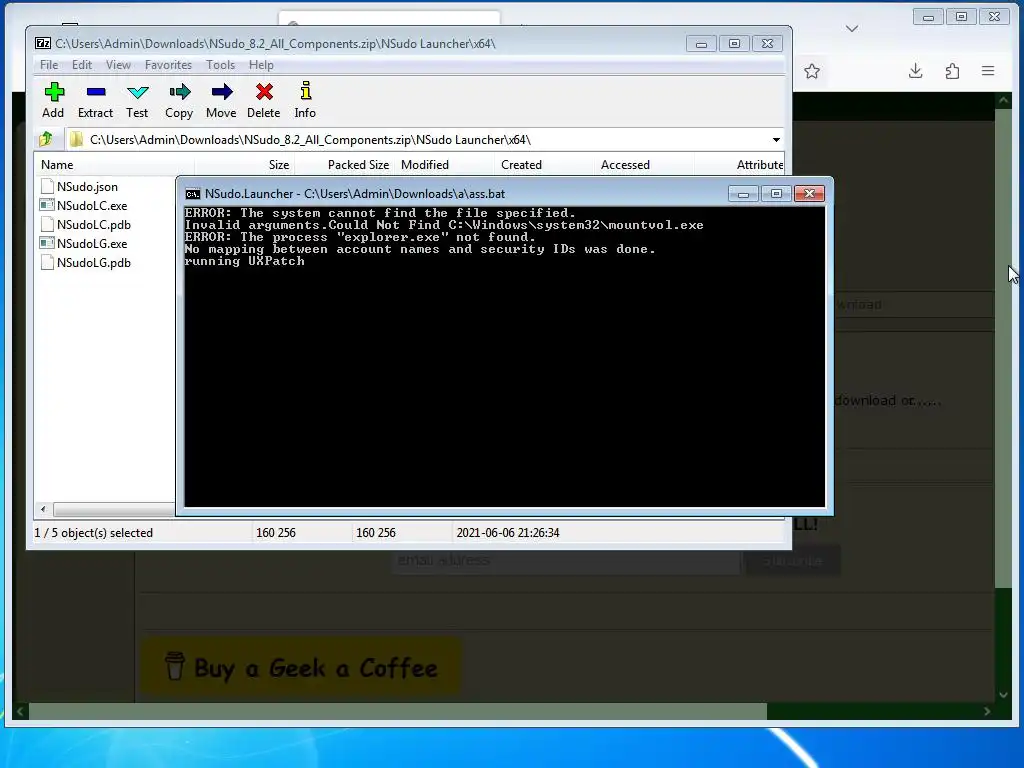This screenshot has width=1024, height=768.
Task: Go up one folder level in 7-Zip
Action: coord(46,139)
